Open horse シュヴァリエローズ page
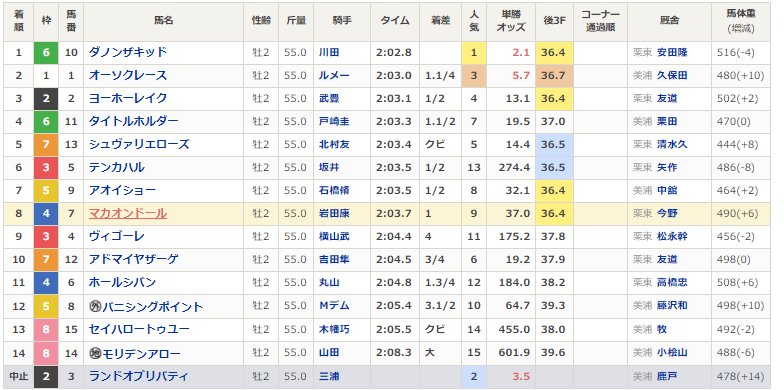 tap(139, 144)
